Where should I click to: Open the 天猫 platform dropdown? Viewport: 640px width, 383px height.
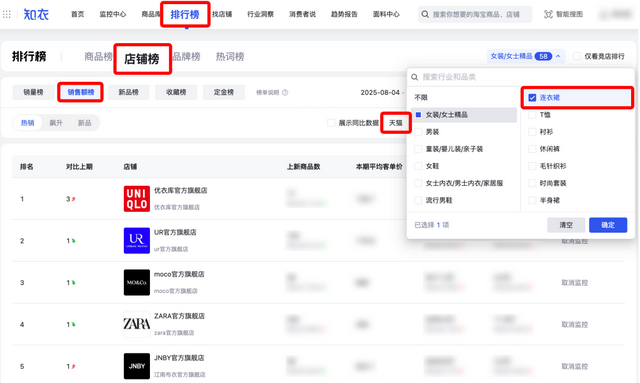pos(396,123)
